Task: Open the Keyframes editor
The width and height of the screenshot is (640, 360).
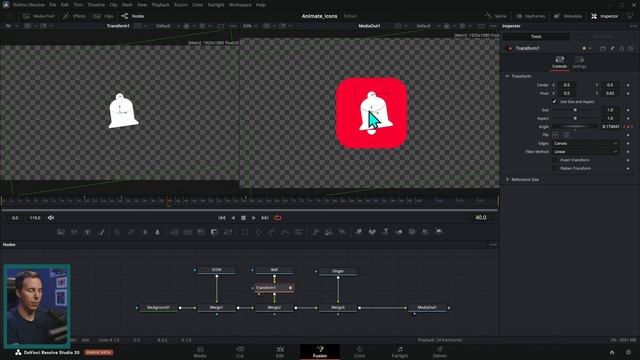Action: pyautogui.click(x=531, y=16)
